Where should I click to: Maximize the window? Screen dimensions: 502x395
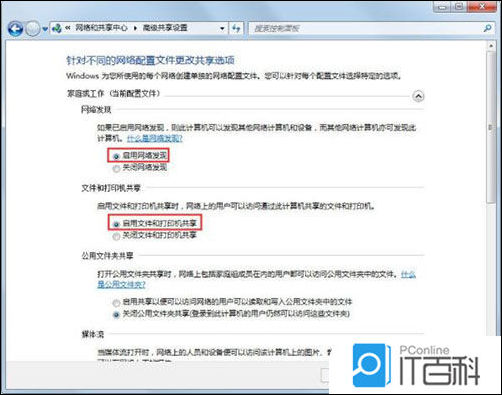459,6
